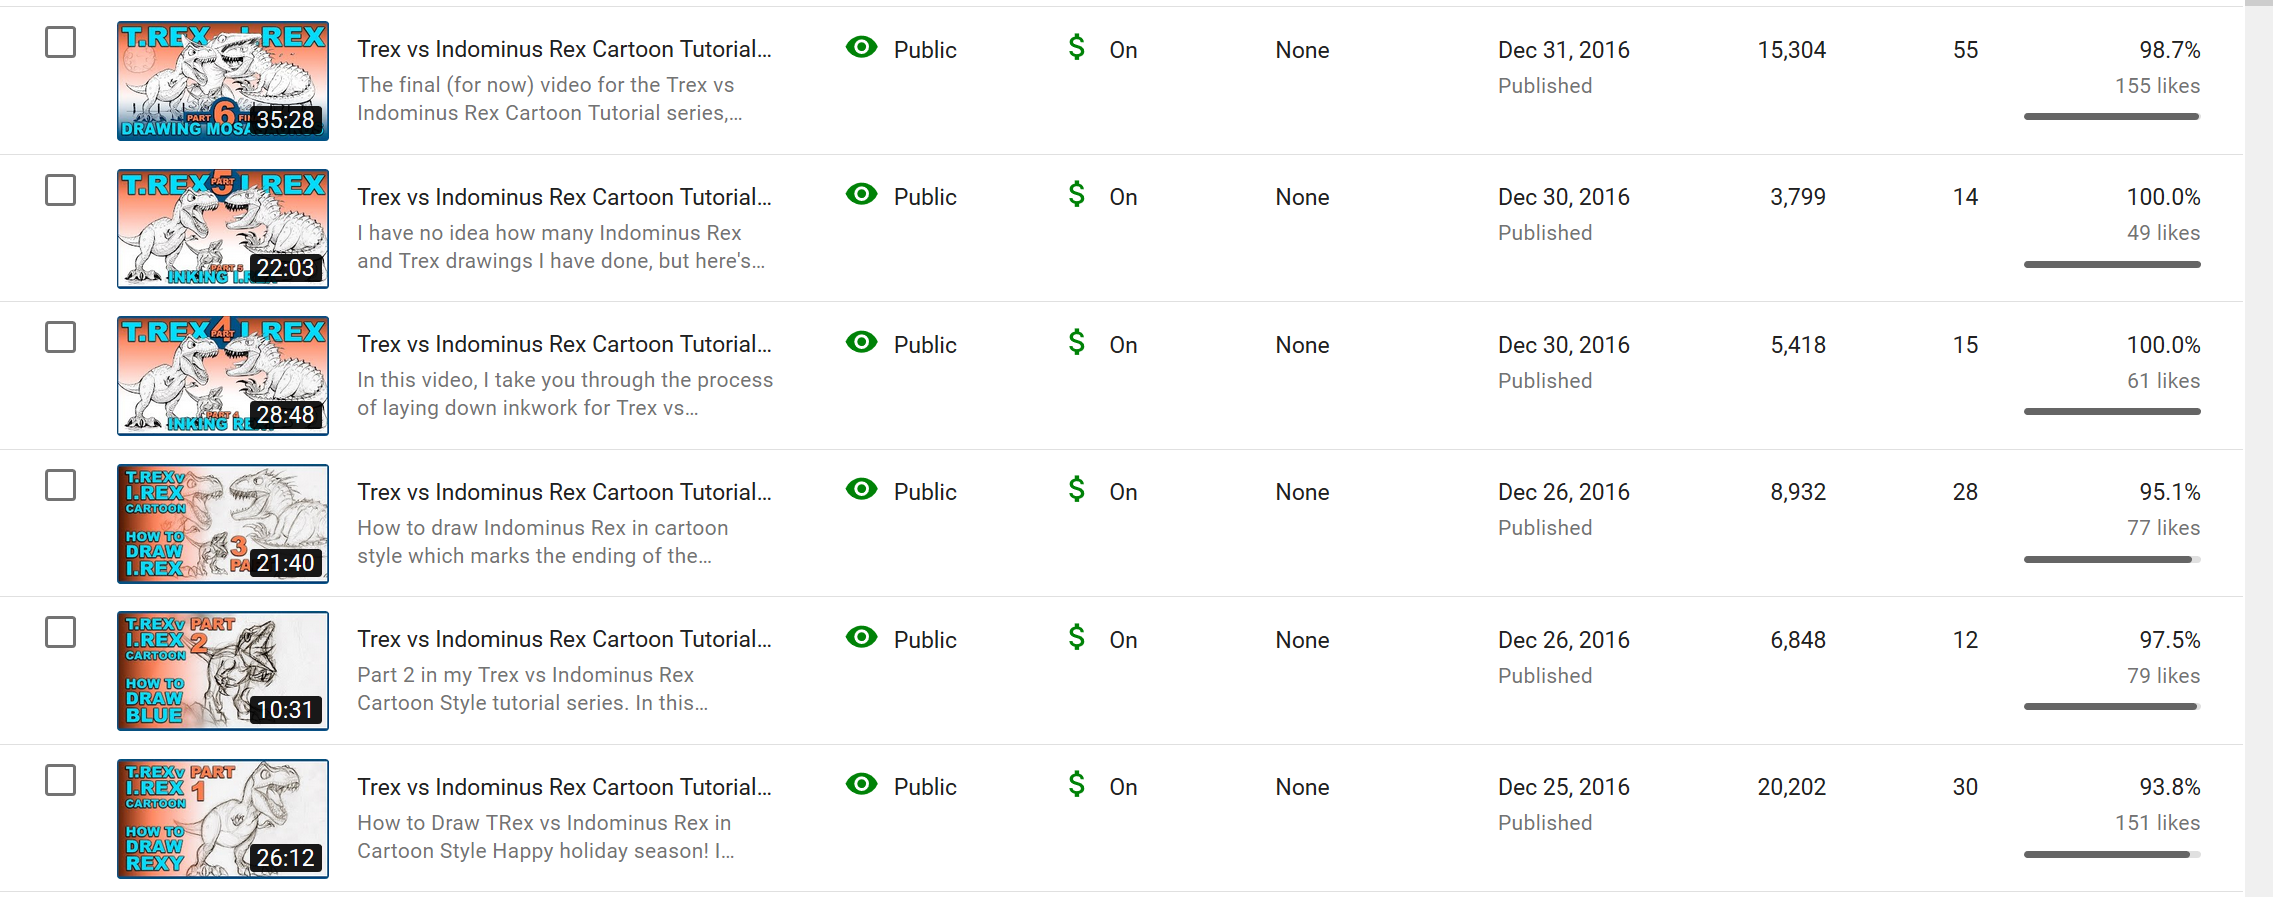Tick the checkbox for the 26:12 video

pyautogui.click(x=61, y=780)
